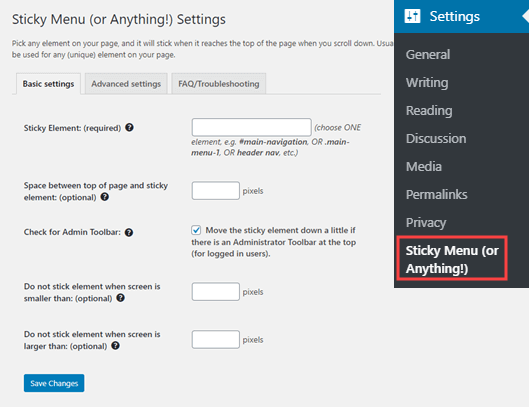Click the larger-than screen pixels field
The height and width of the screenshot is (407, 529).
(216, 340)
